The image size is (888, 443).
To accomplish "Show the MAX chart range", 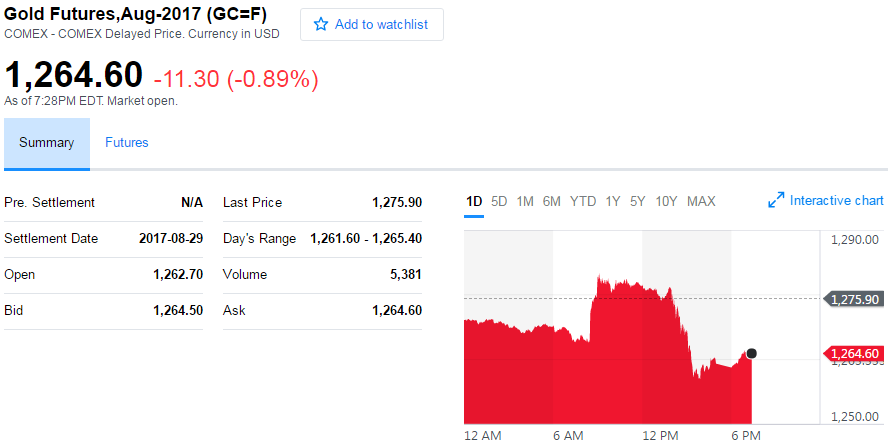I will pyautogui.click(x=701, y=201).
